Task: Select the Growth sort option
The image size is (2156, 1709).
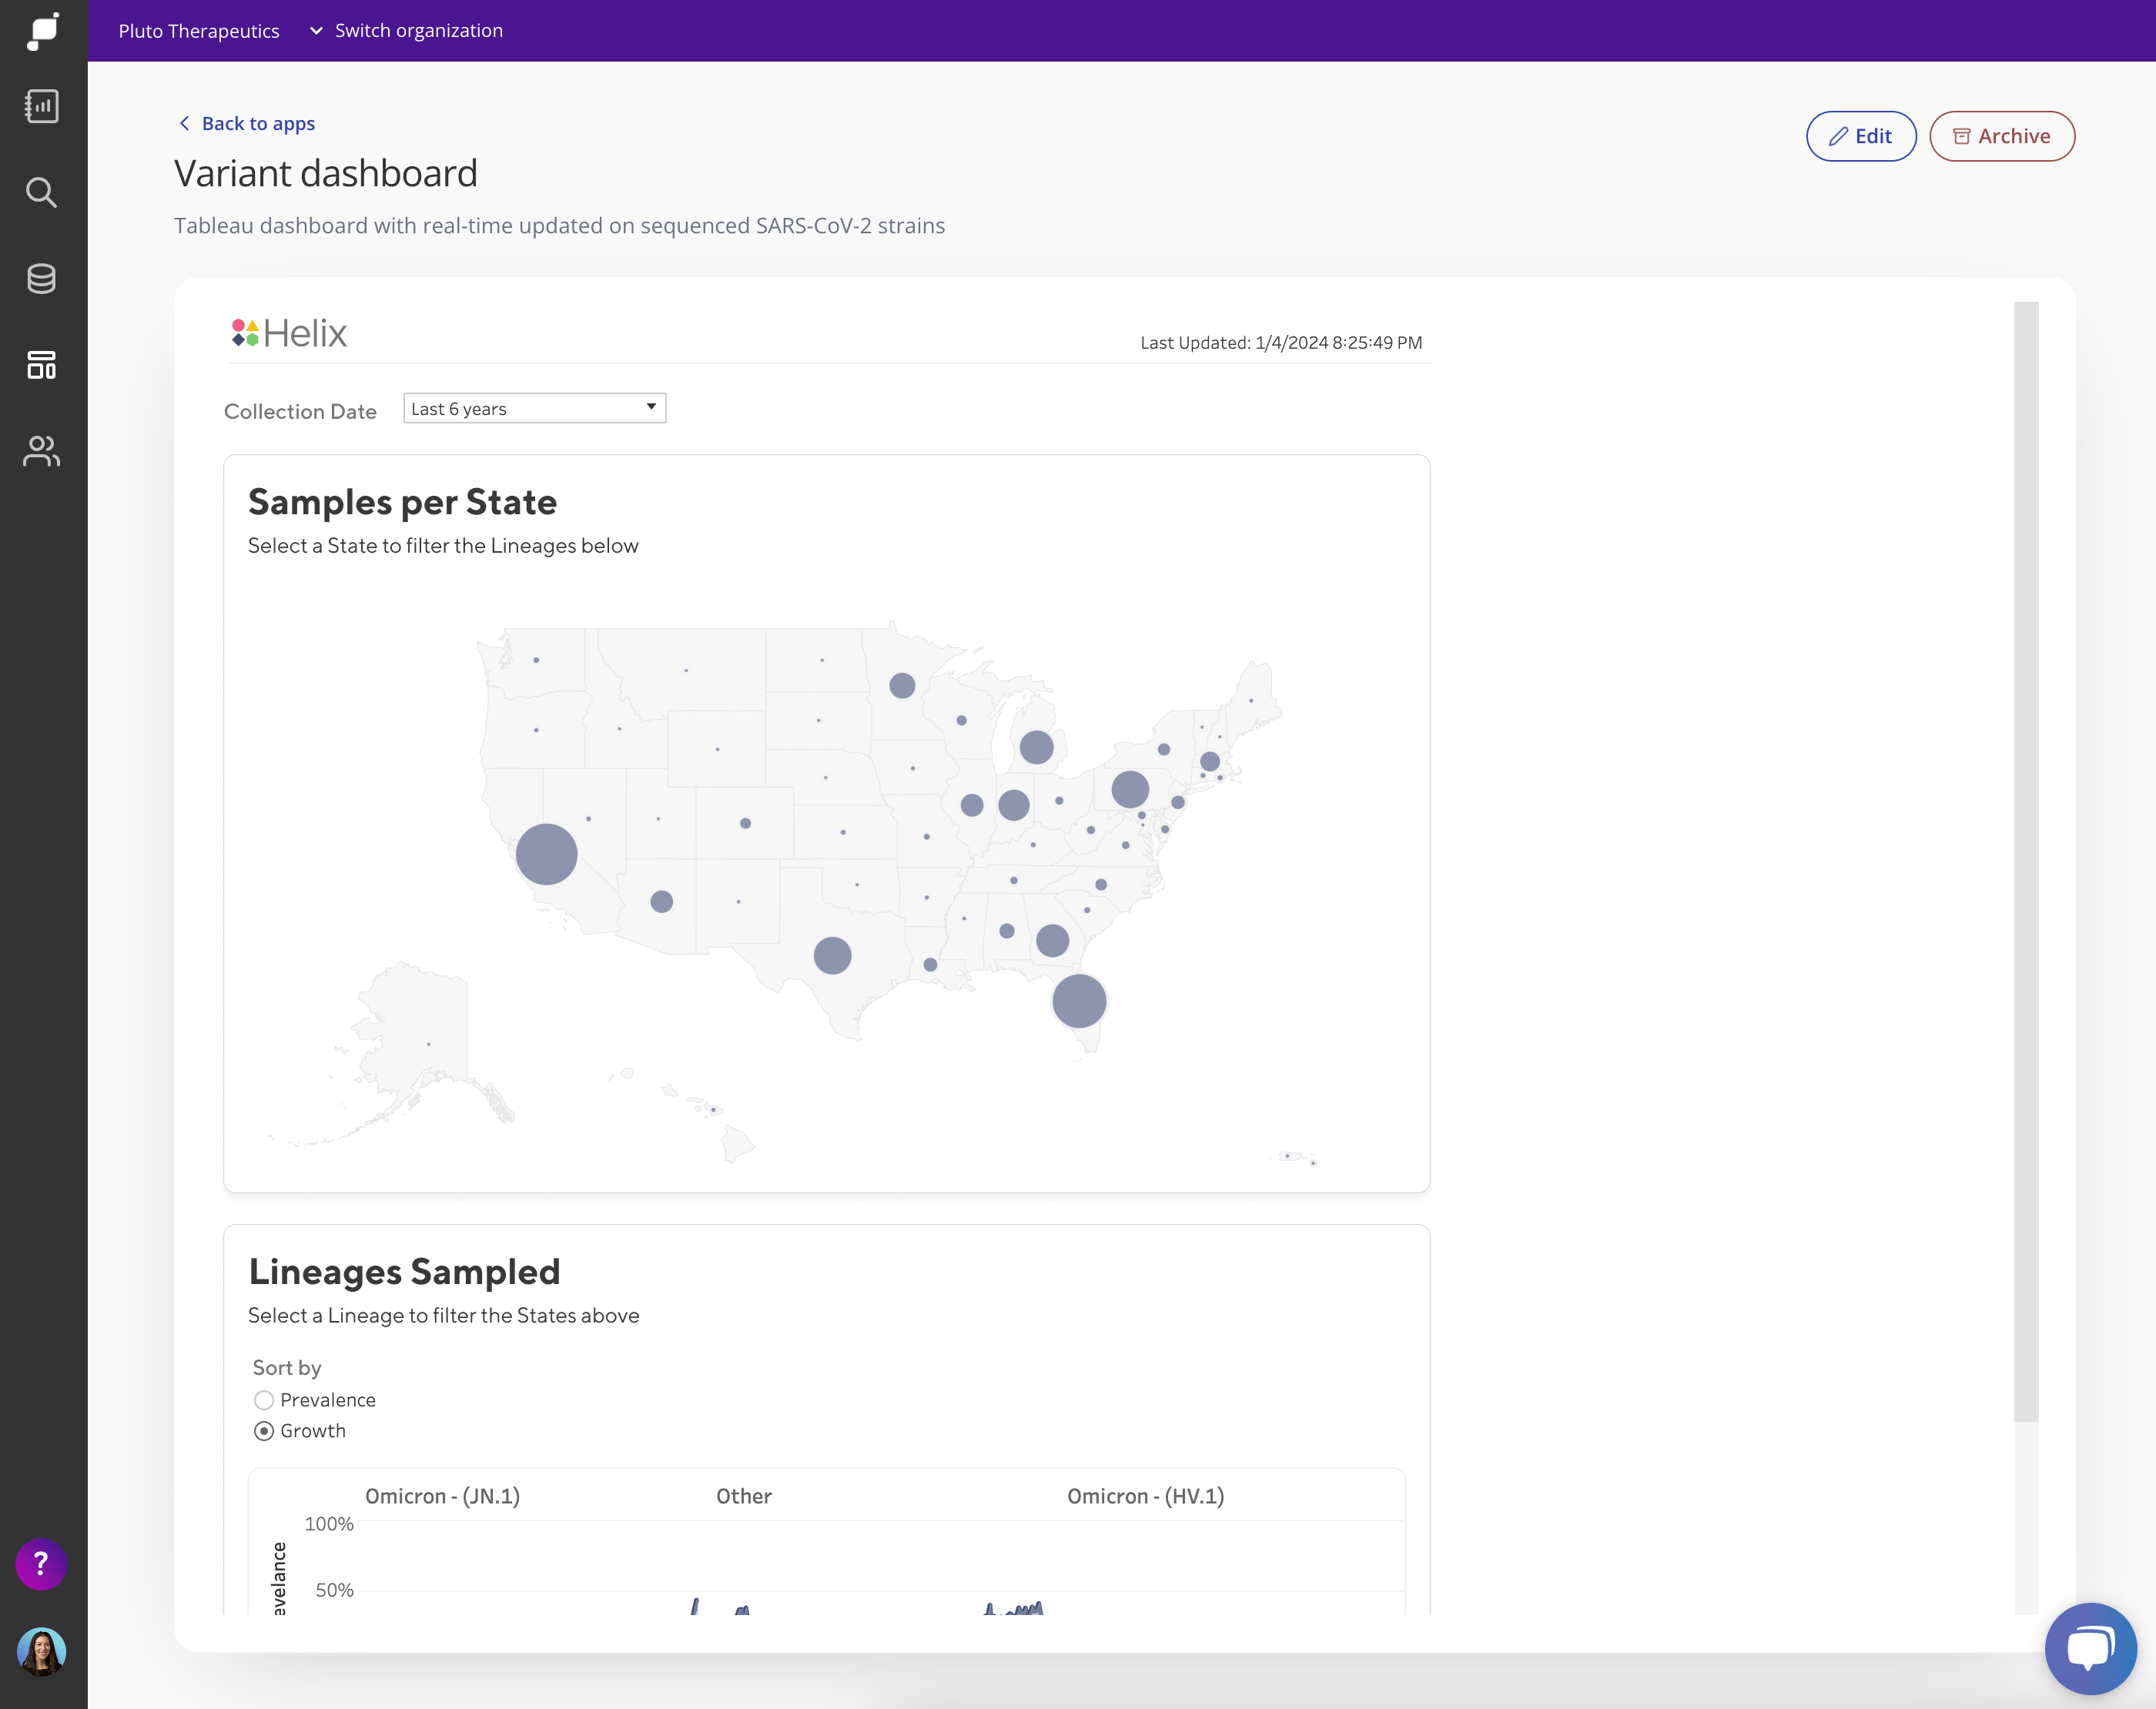Action: coord(264,1431)
